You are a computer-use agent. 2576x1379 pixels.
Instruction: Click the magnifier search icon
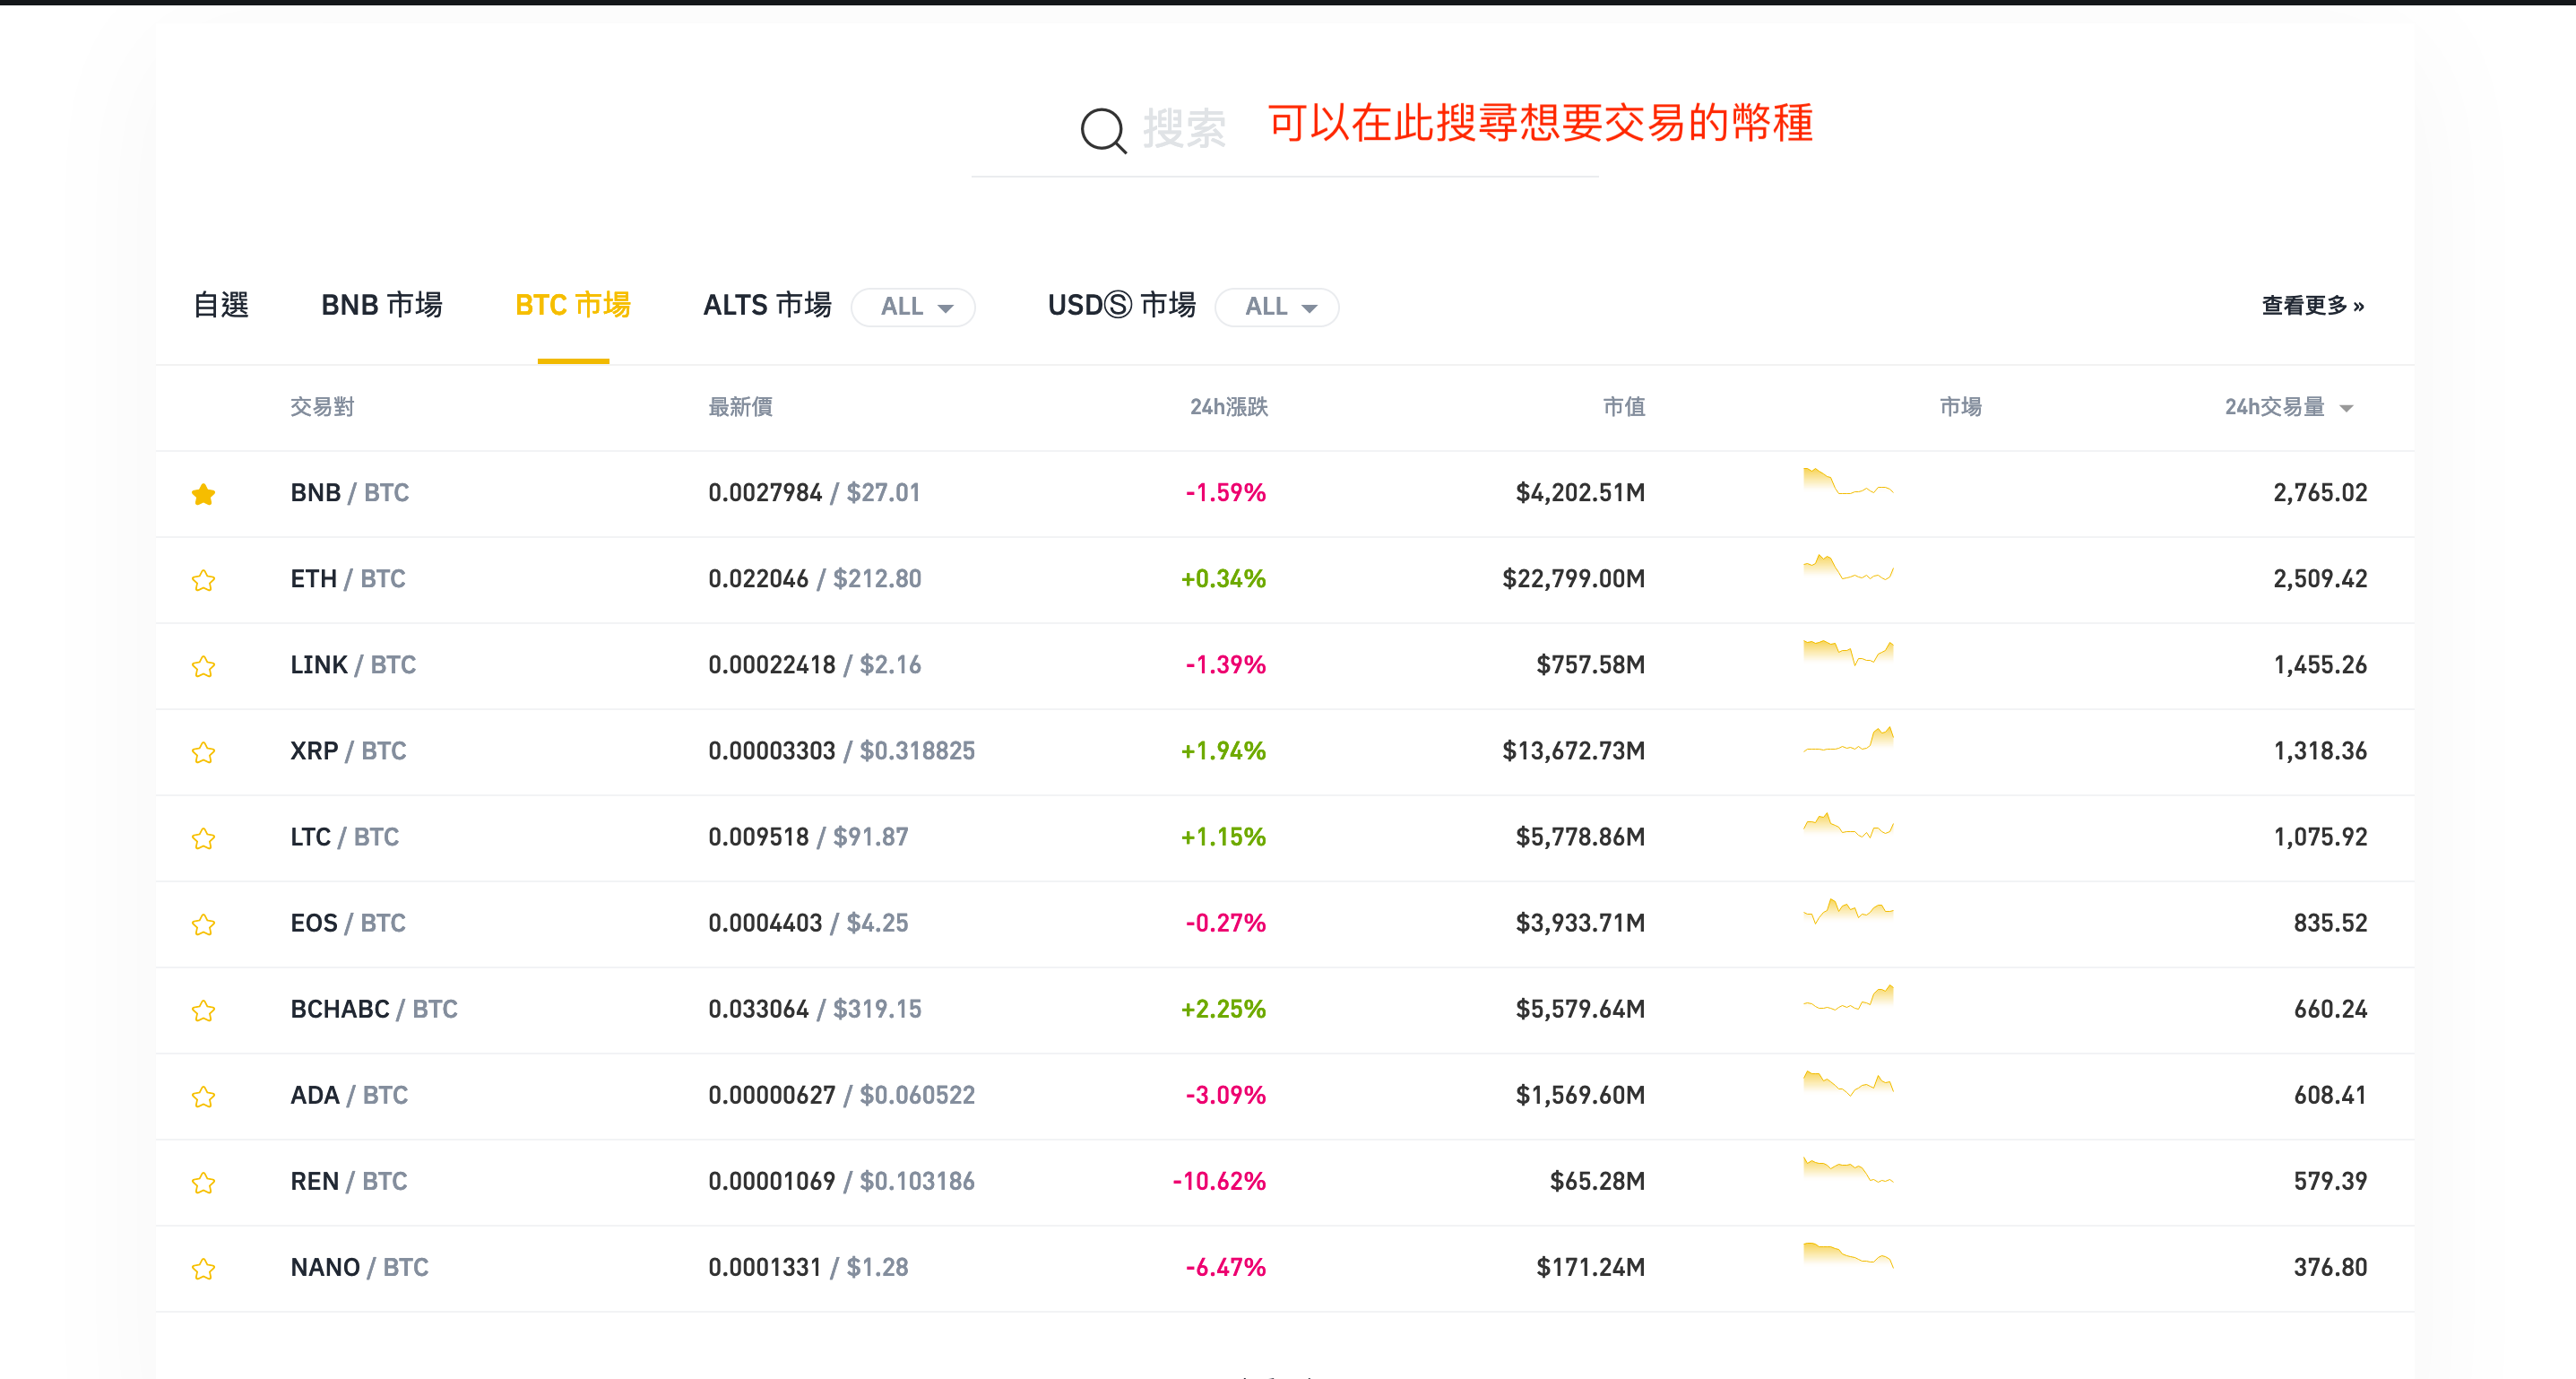click(1103, 130)
